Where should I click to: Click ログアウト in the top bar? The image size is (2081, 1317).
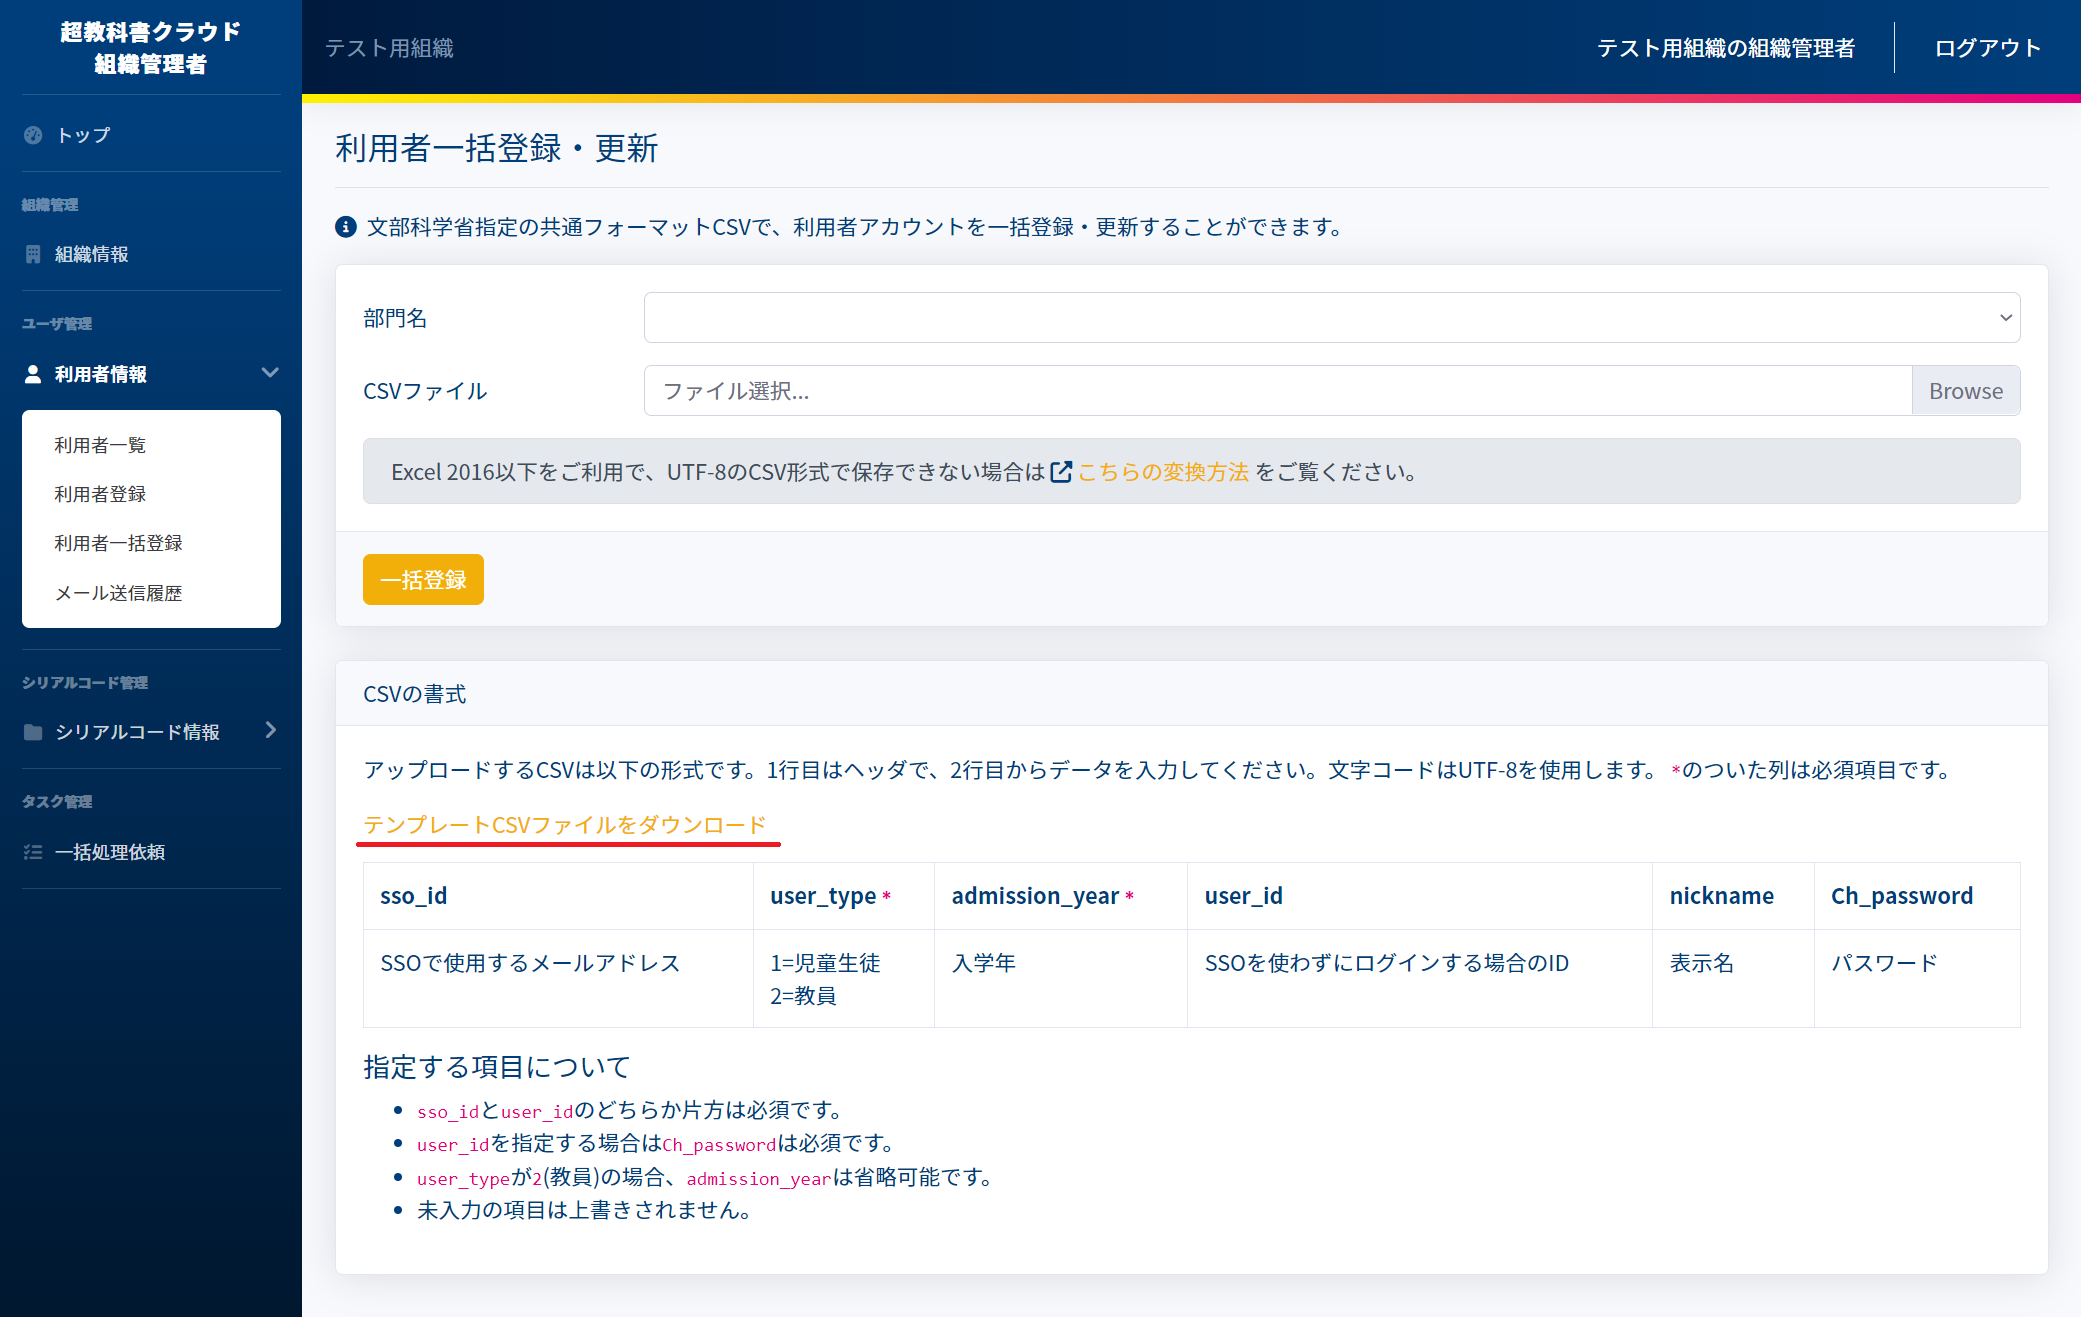click(x=1987, y=48)
